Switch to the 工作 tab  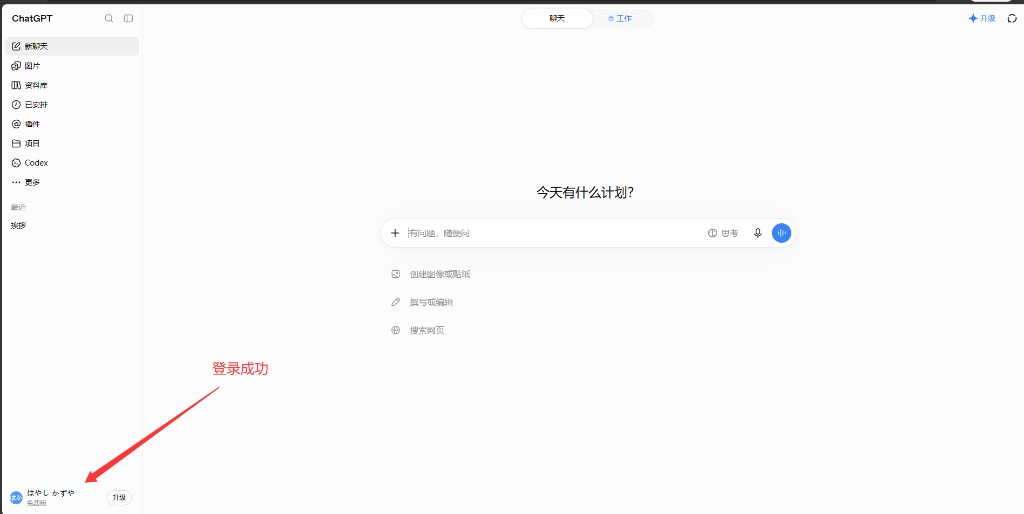point(620,18)
